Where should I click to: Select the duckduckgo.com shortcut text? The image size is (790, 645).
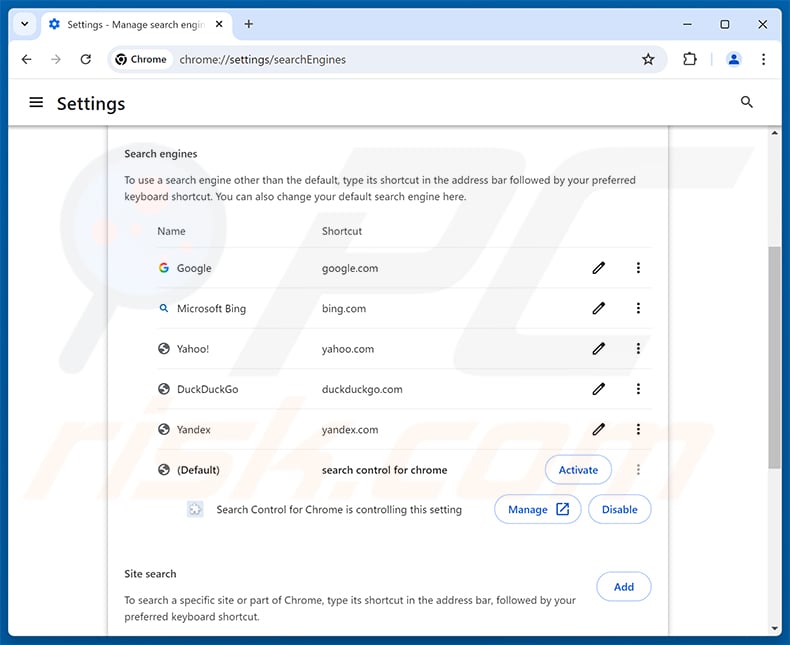click(362, 390)
